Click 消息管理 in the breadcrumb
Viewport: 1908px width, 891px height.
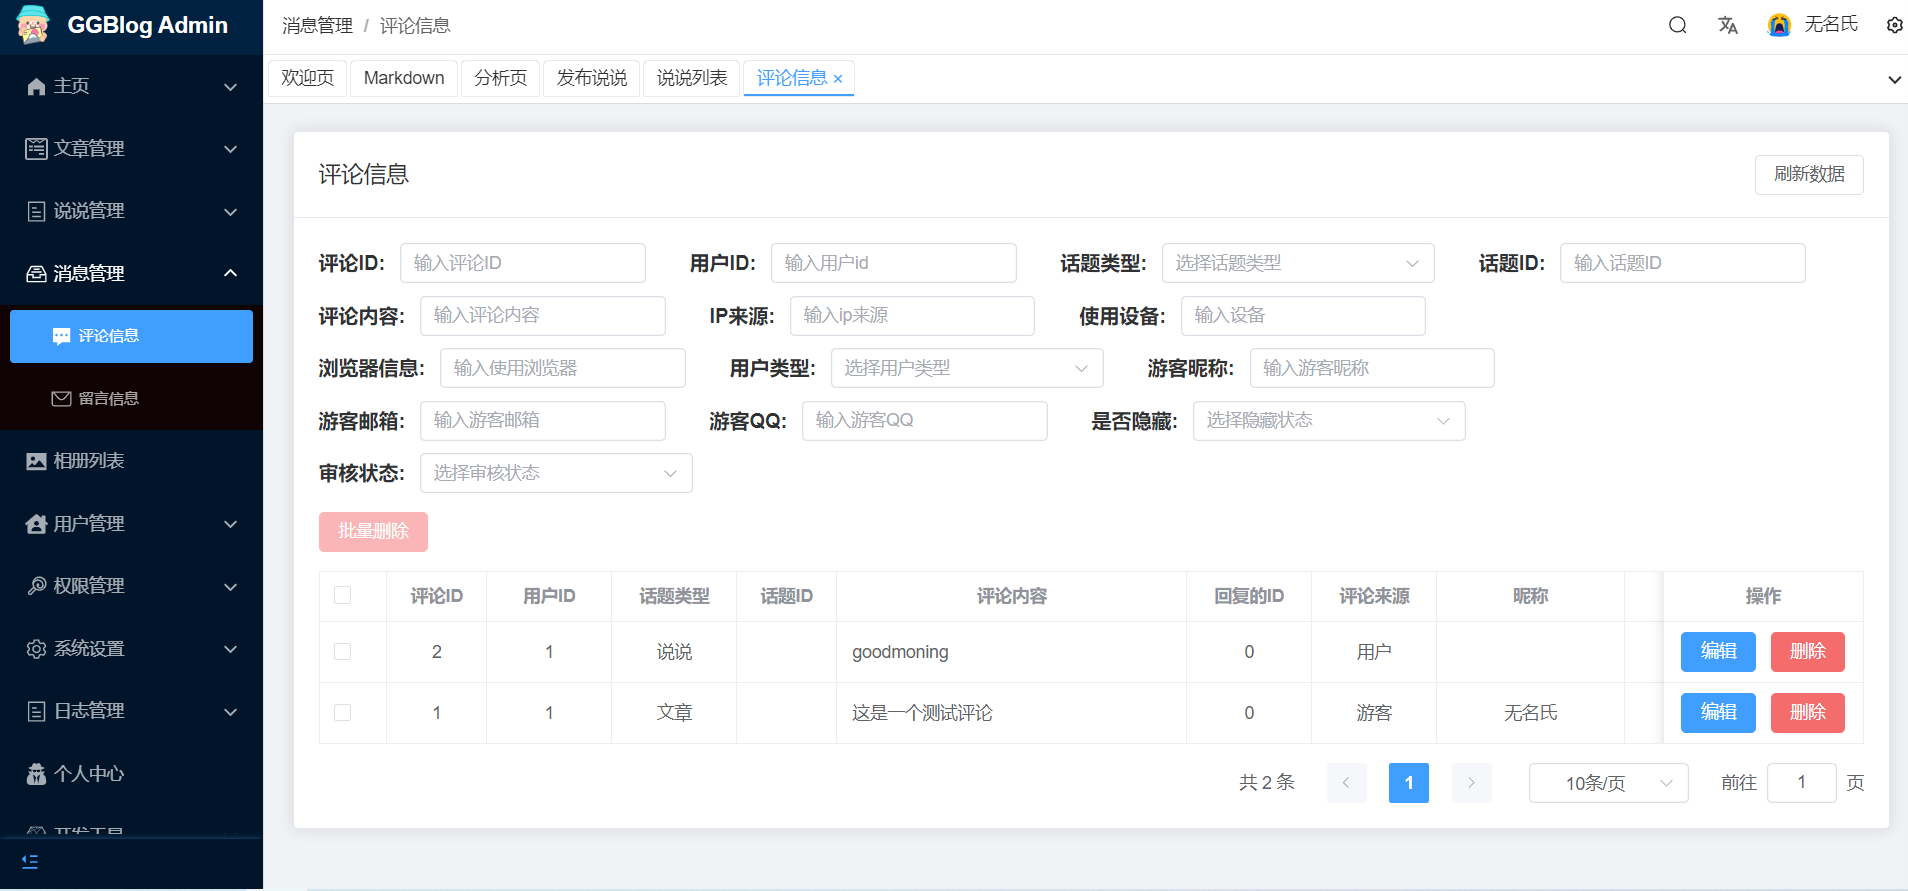coord(317,26)
